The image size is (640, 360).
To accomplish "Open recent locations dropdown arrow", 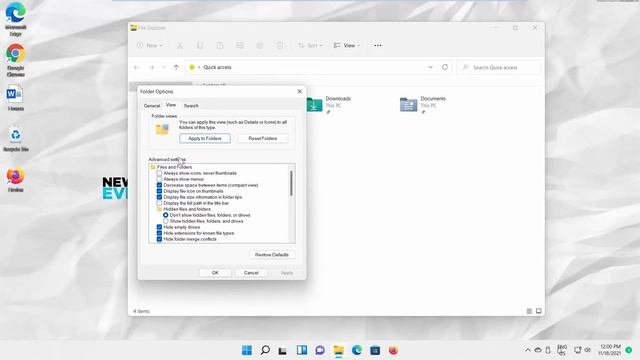I will coord(164,67).
